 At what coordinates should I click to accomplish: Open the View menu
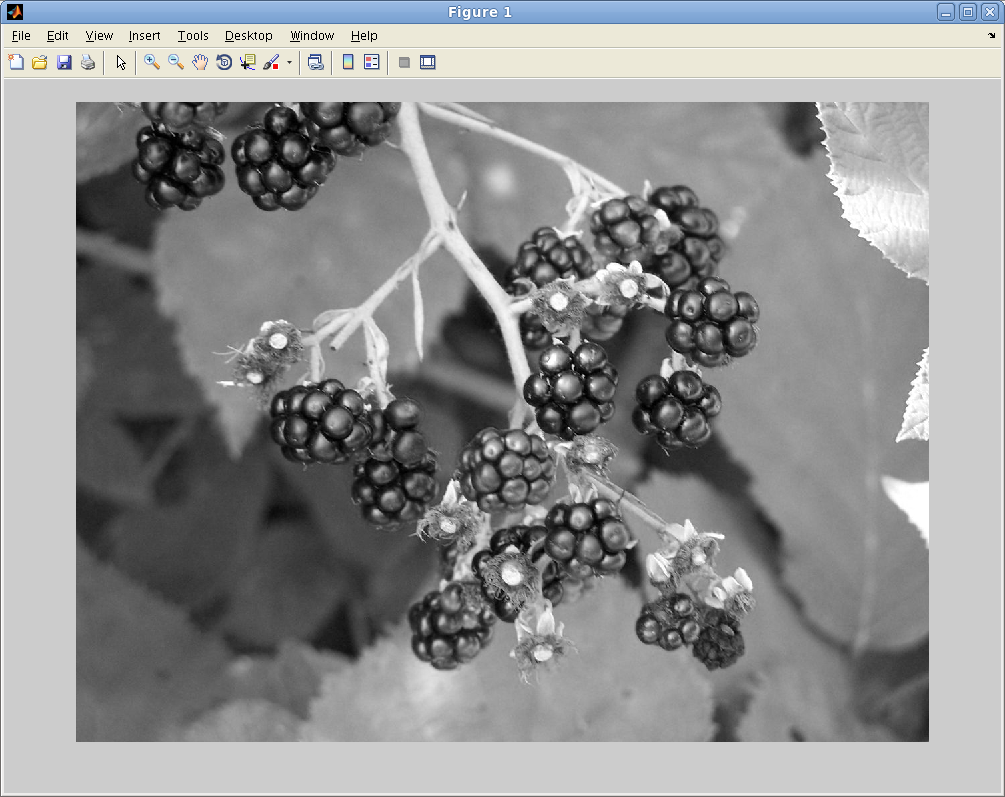(99, 36)
